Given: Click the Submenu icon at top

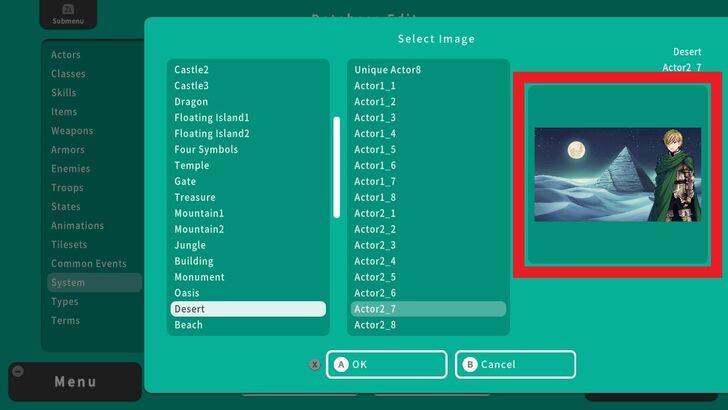Looking at the screenshot, I should 68,9.
